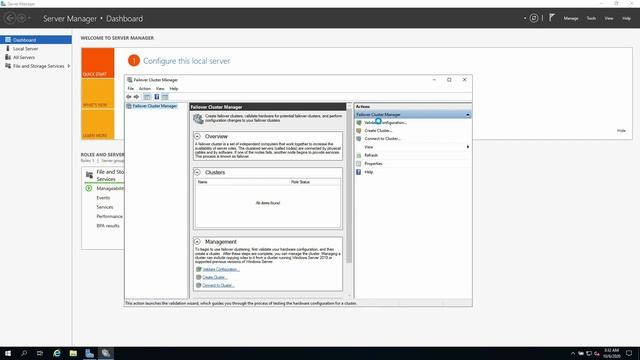This screenshot has height=360, width=640.
Task: Click Refresh in the Actions pane
Action: (371, 156)
